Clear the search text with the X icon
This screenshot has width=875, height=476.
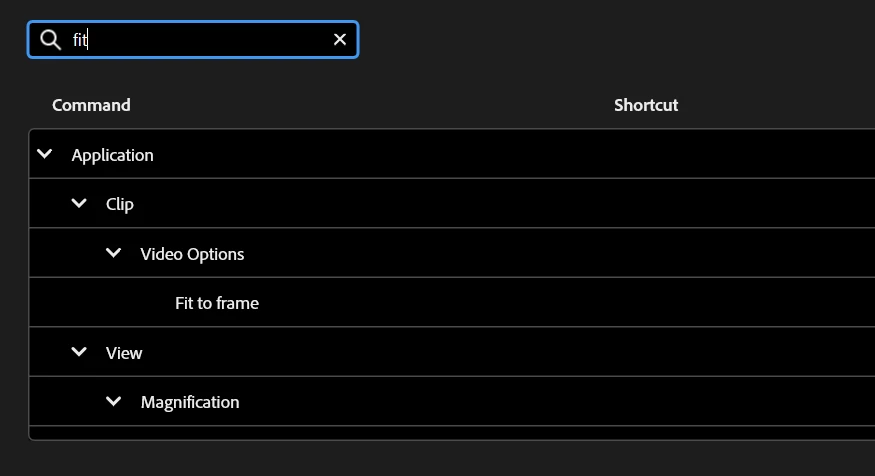339,40
